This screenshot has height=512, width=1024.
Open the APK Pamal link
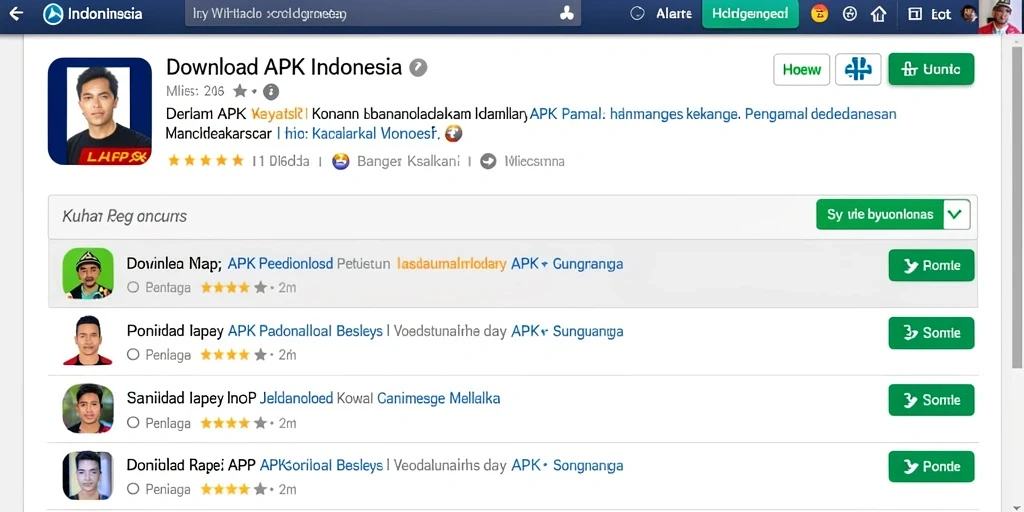[567, 114]
